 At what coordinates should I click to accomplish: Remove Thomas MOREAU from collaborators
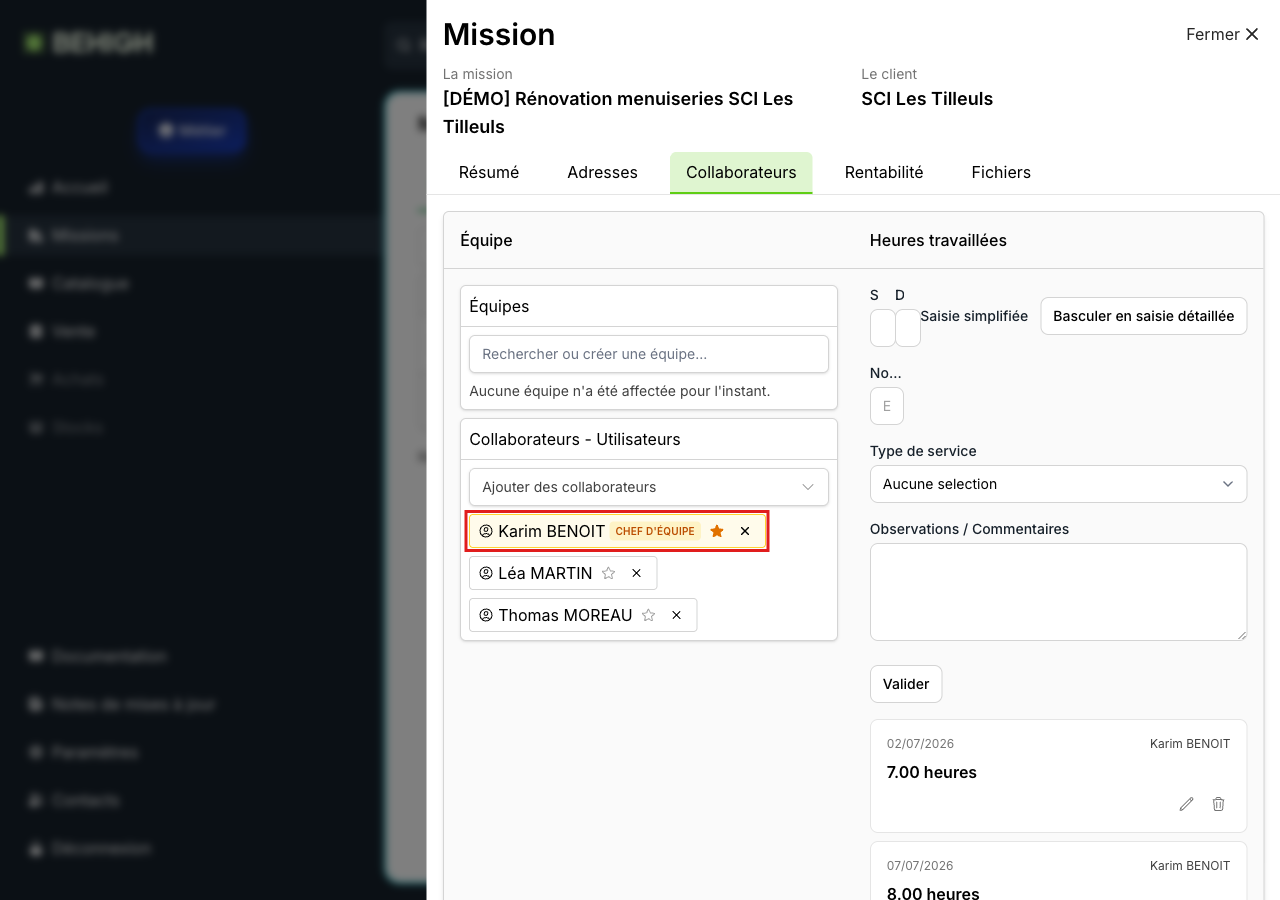[676, 615]
